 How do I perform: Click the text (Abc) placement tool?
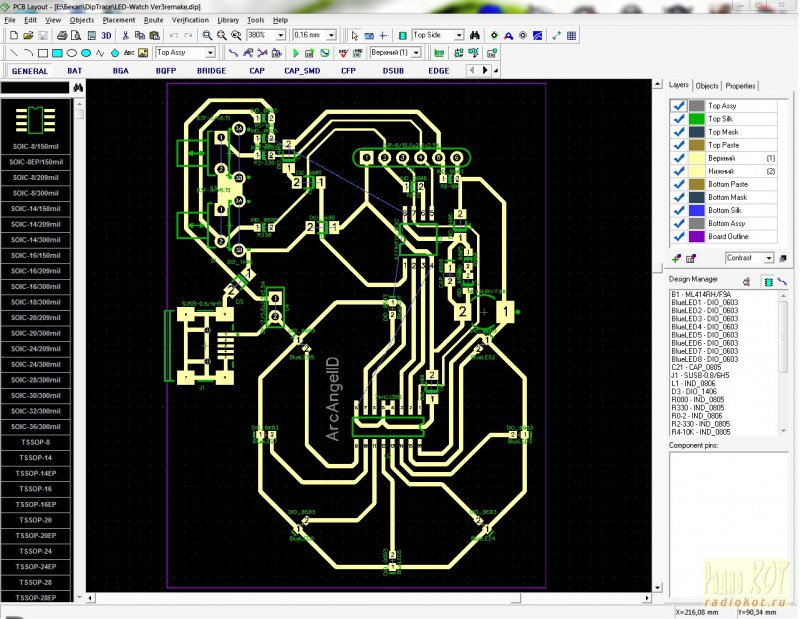click(x=129, y=52)
